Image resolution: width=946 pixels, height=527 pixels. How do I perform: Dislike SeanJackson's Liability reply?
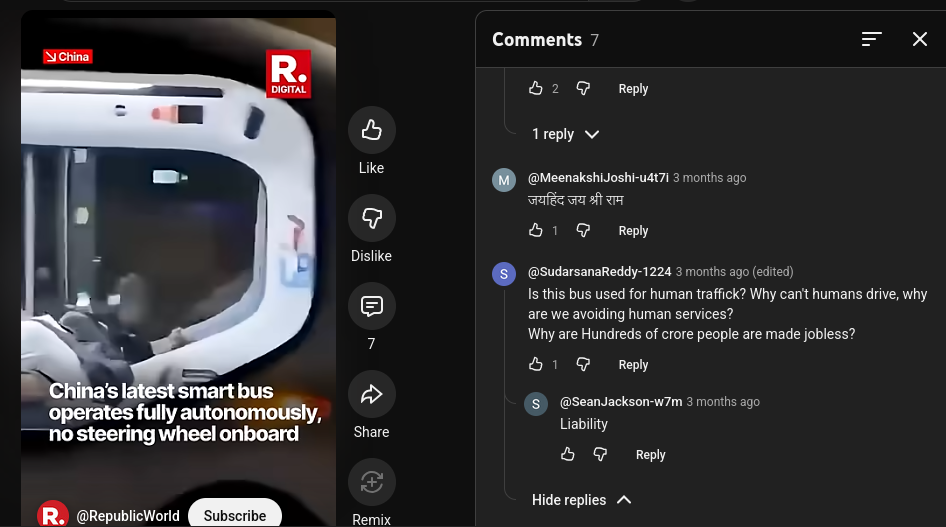point(600,454)
